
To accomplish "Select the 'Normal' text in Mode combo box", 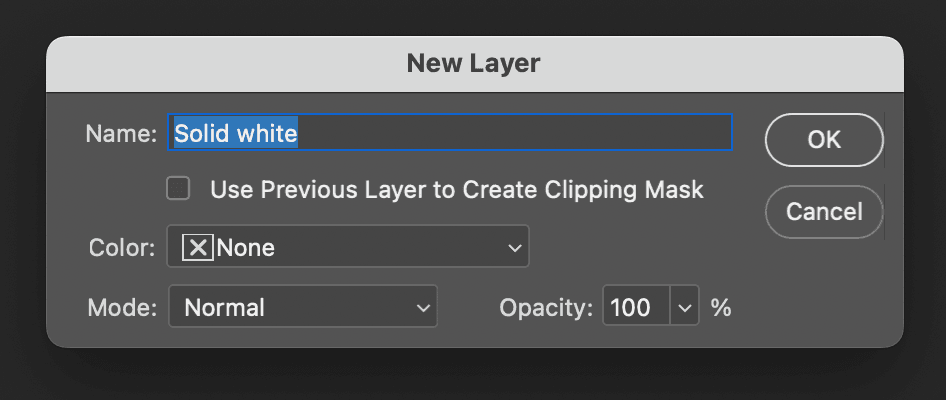I will [x=224, y=308].
